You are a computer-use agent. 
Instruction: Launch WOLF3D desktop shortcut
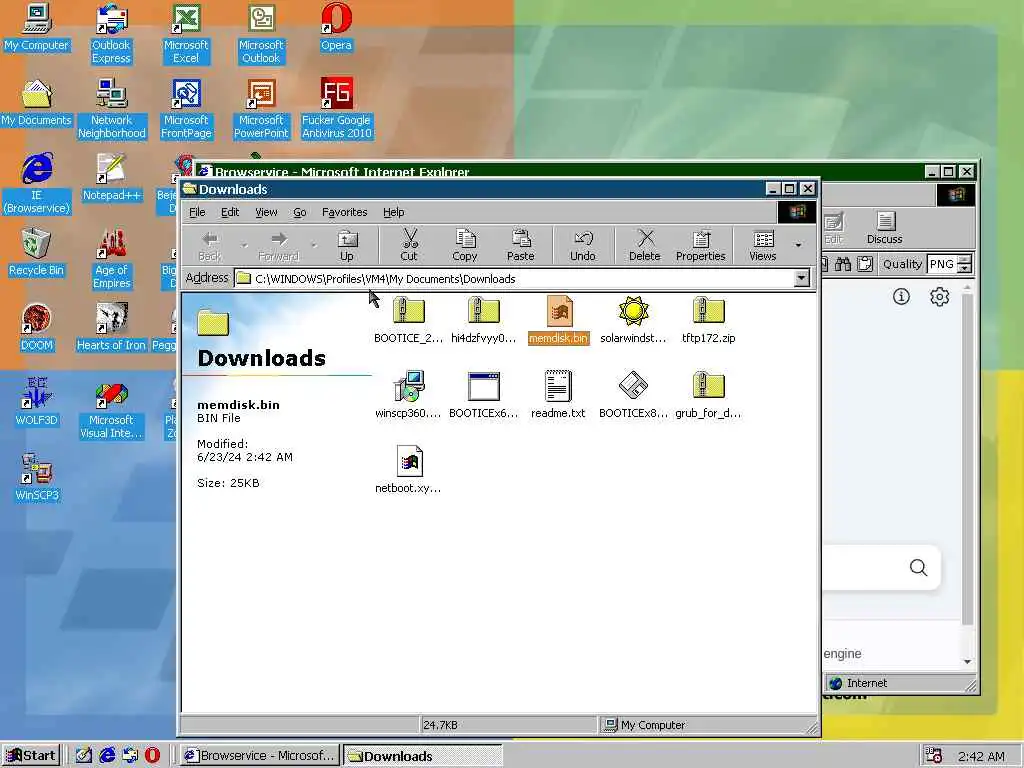point(37,403)
